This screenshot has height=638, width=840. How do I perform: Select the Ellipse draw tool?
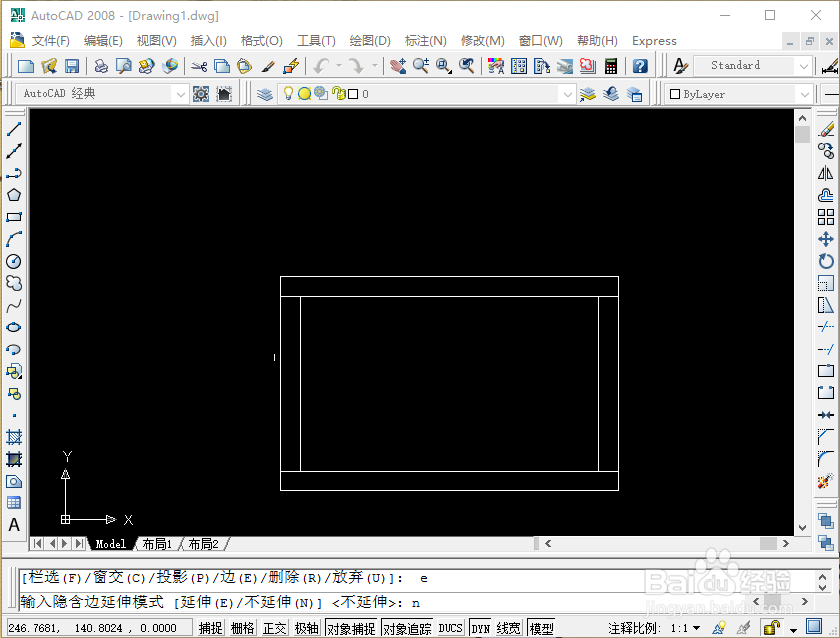click(x=14, y=327)
